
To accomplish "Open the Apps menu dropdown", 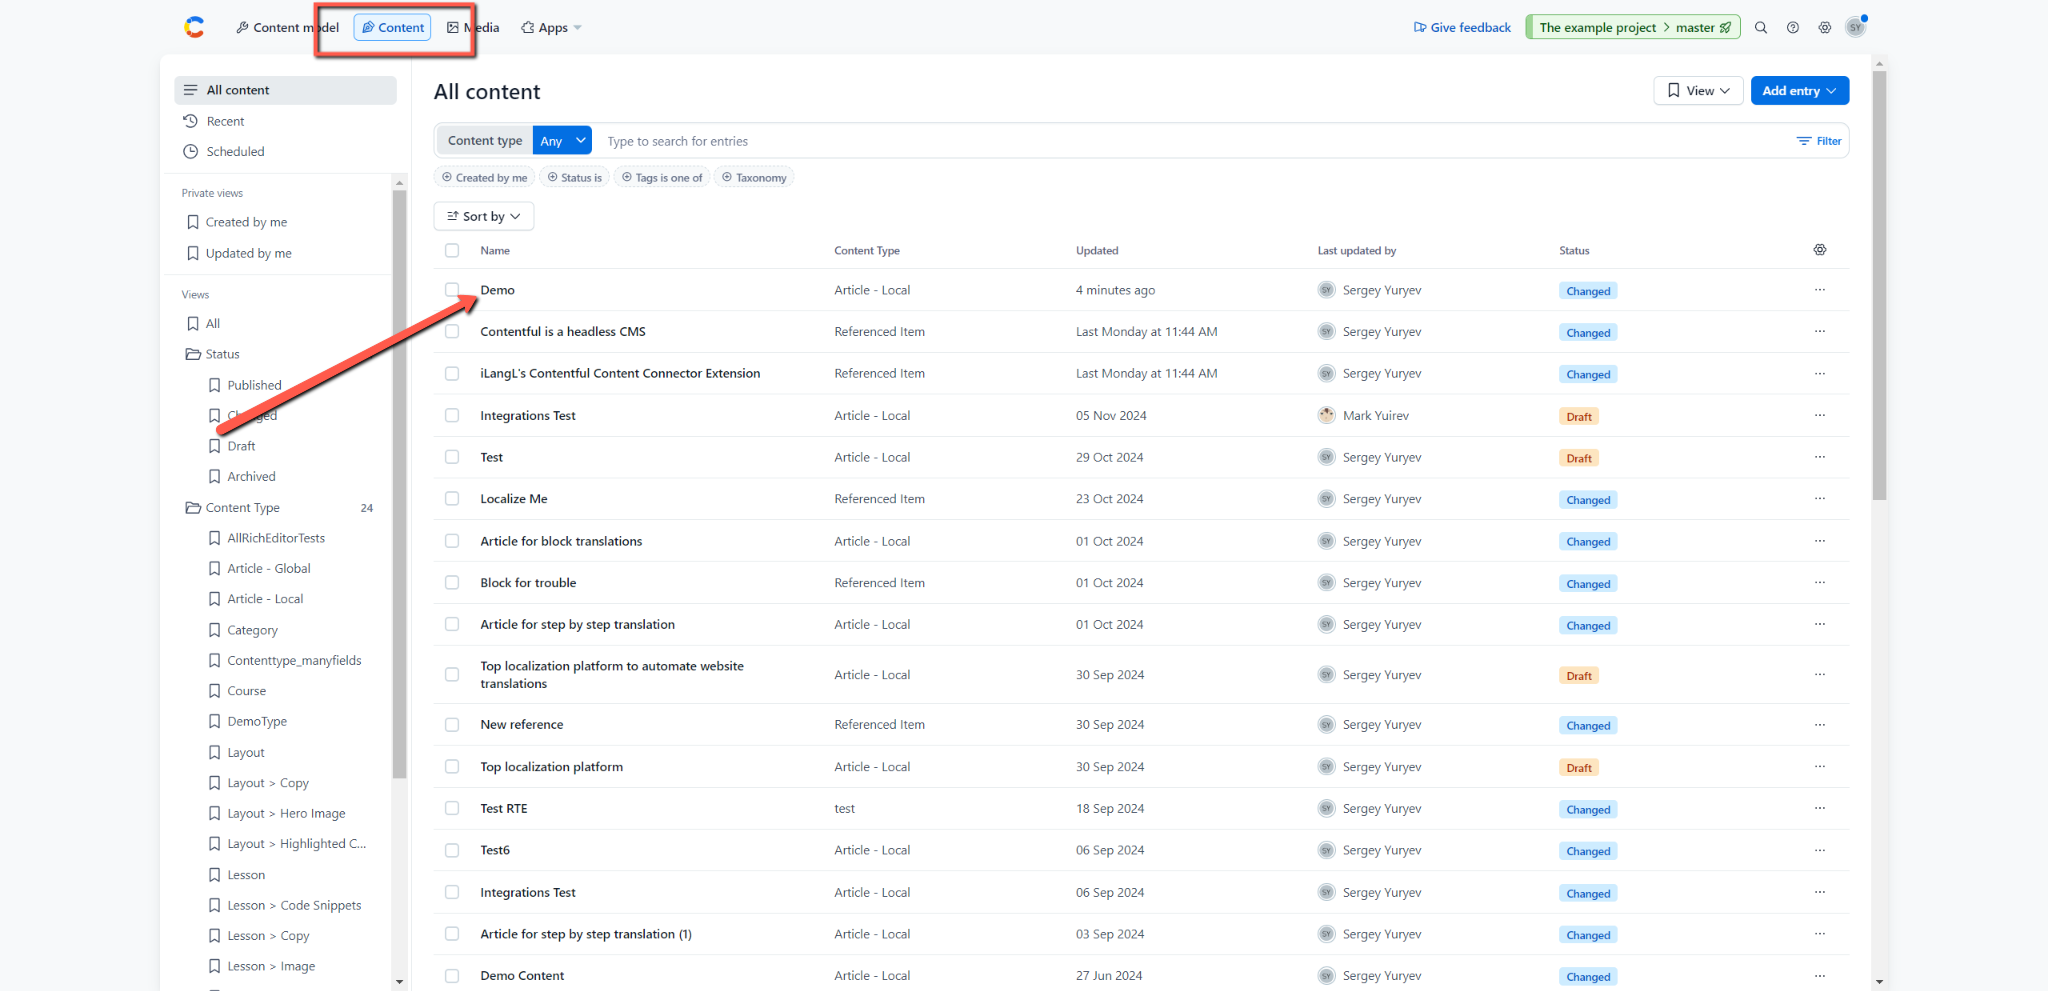I will [x=551, y=28].
